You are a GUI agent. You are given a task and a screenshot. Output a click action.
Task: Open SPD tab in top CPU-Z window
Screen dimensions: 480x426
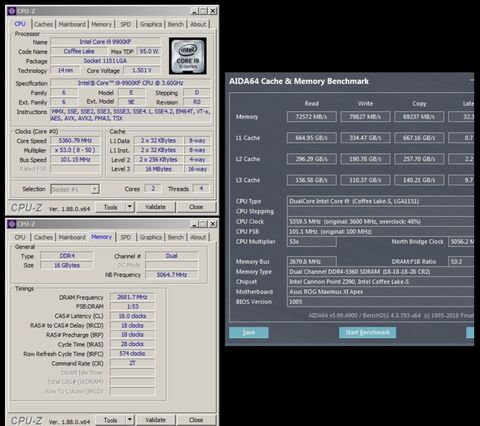126,24
